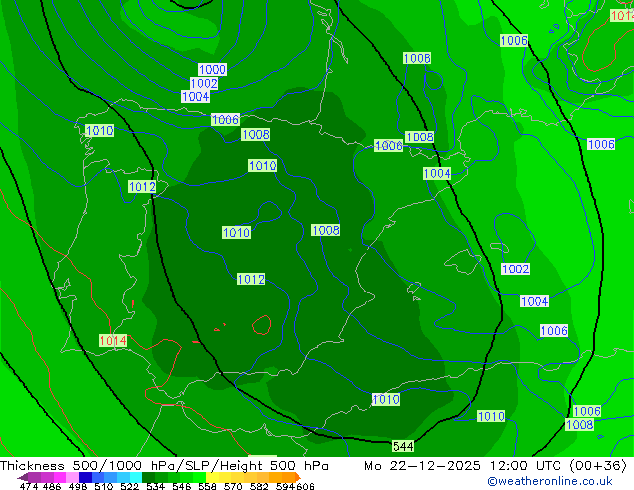Click the 1012 label on the northern Spanish coast
The height and width of the screenshot is (490, 634).
pos(142,186)
